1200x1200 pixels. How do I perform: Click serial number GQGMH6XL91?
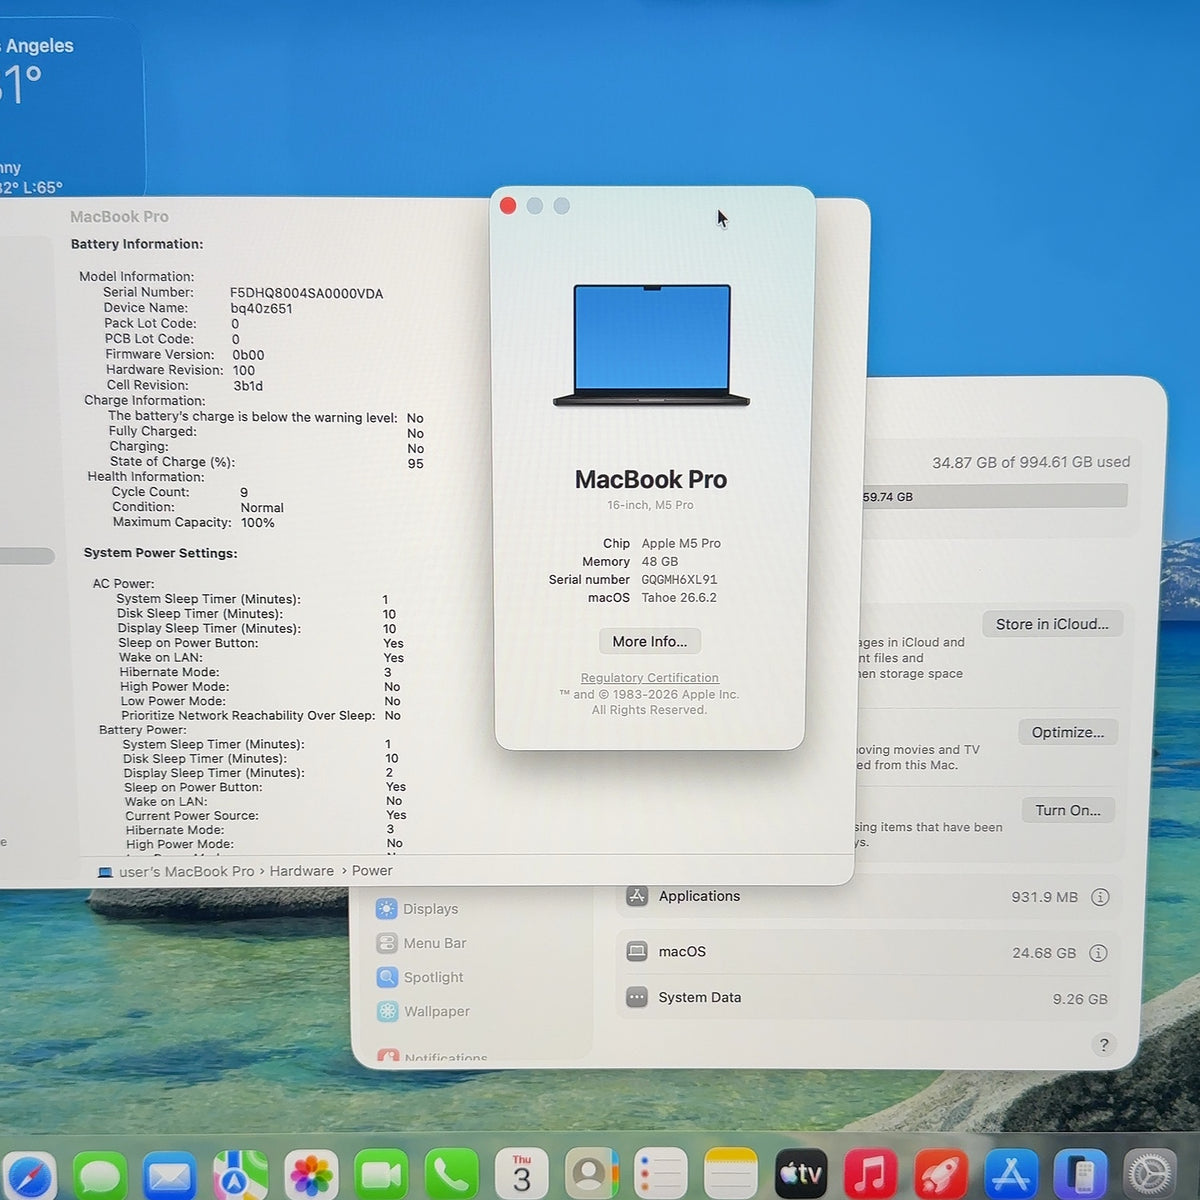pyautogui.click(x=679, y=580)
